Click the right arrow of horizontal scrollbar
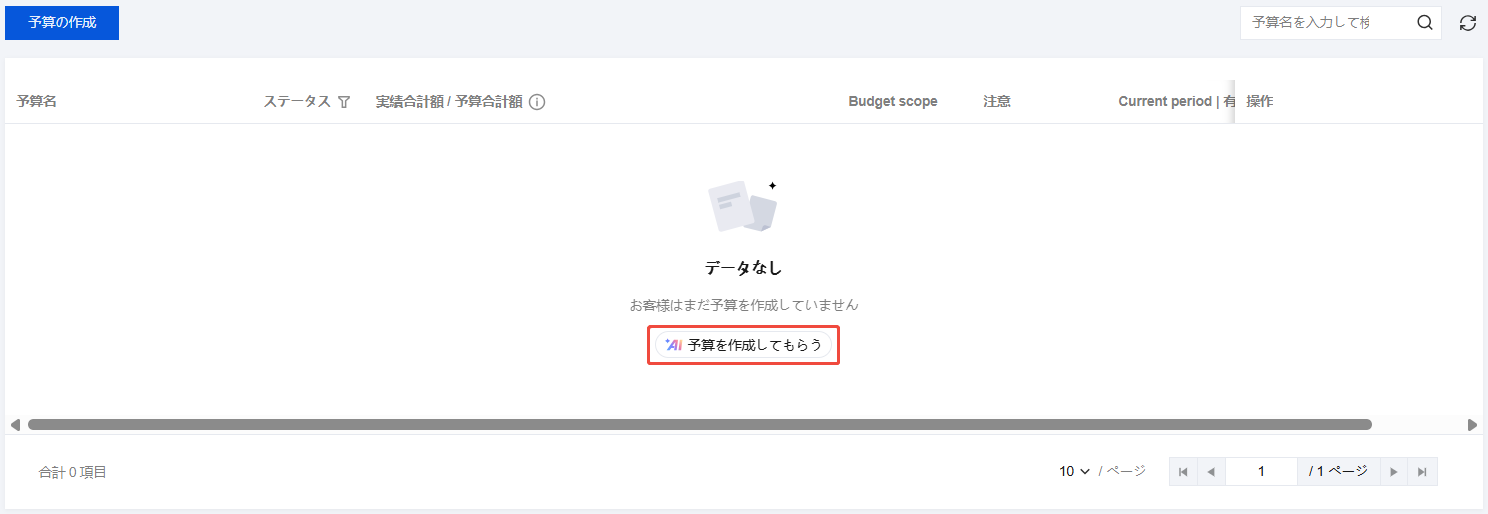1488x514 pixels. click(1472, 425)
